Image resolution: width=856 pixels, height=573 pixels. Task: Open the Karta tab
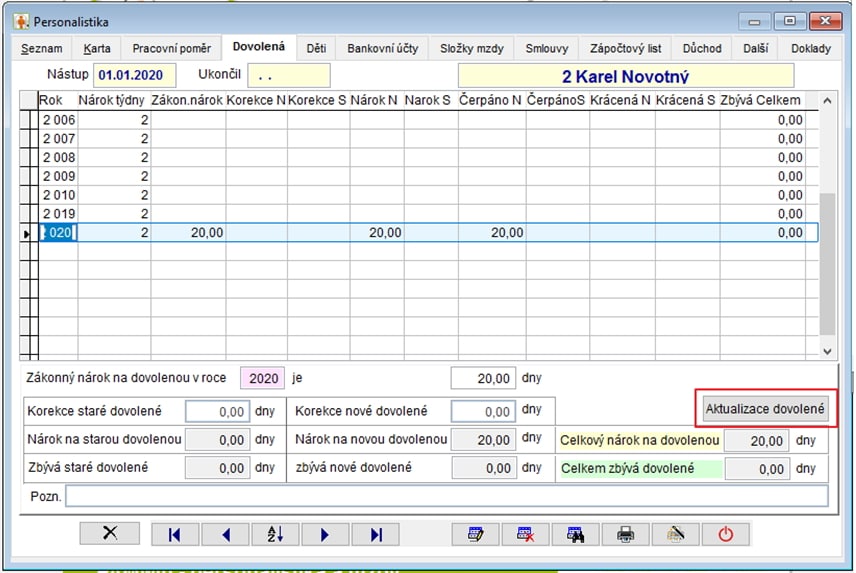(97, 49)
